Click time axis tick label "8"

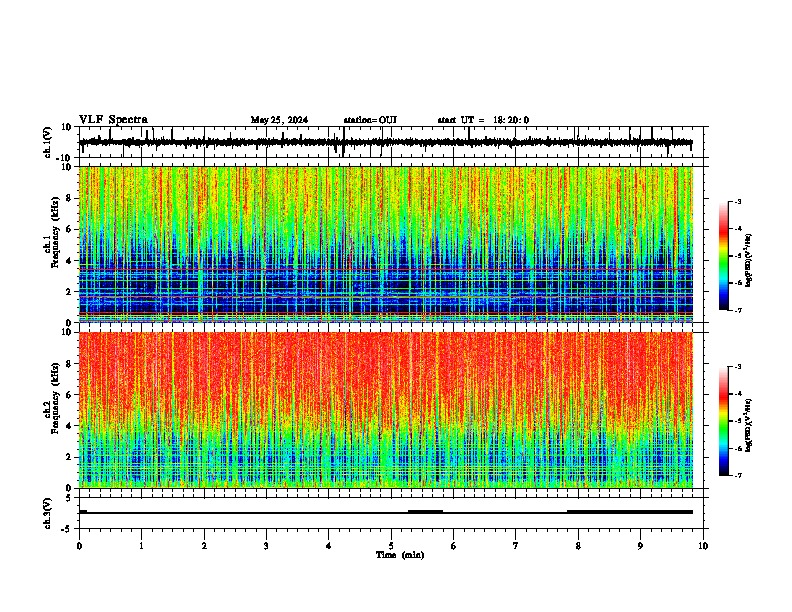point(578,546)
